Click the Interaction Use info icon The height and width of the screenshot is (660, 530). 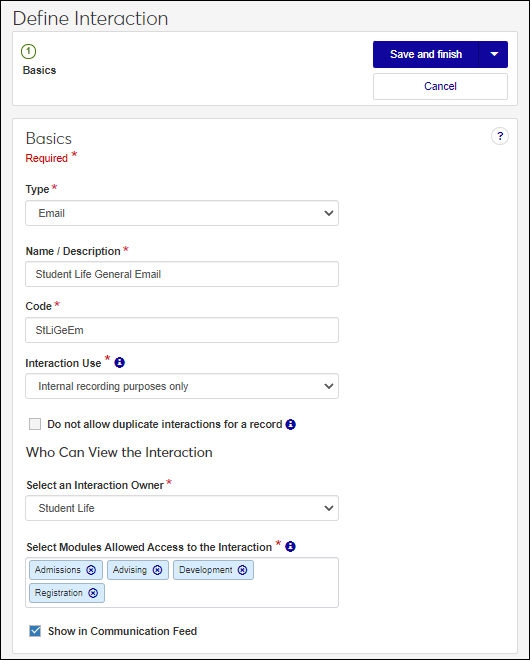[120, 362]
